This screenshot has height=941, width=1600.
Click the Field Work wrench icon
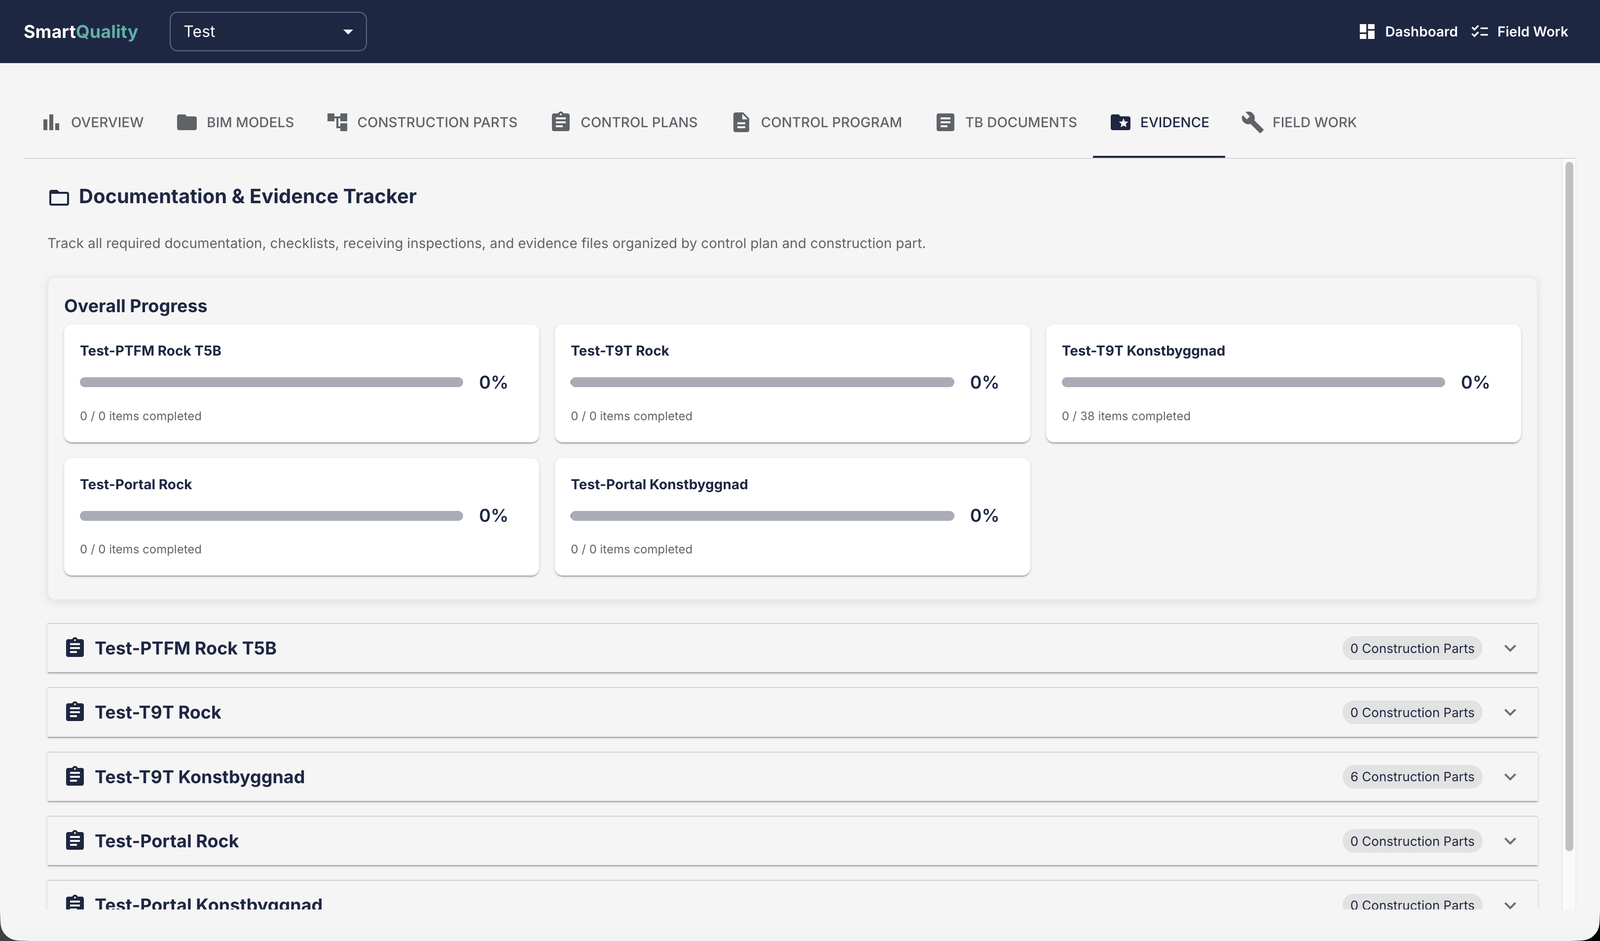point(1252,122)
